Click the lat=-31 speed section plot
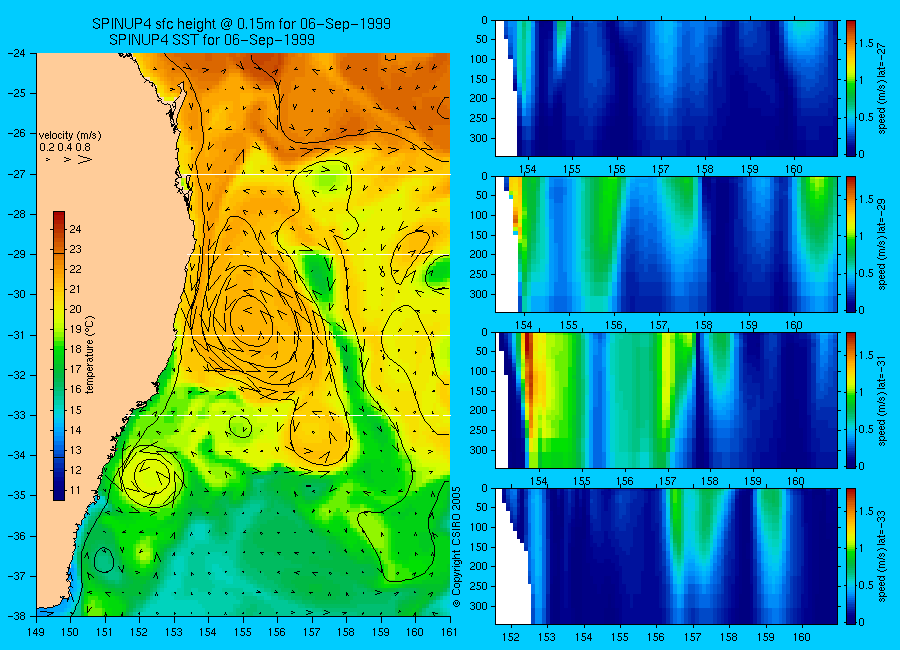This screenshot has height=650, width=900. [666, 400]
